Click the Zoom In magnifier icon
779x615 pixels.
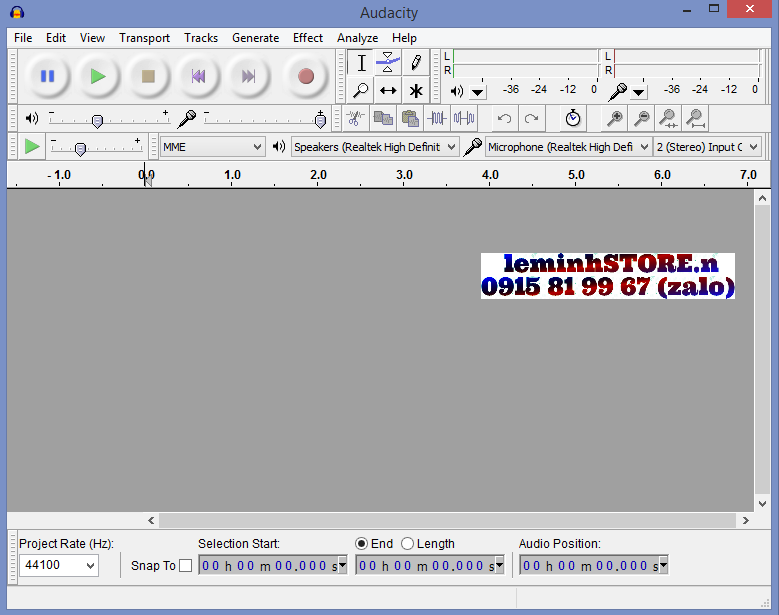(x=615, y=118)
